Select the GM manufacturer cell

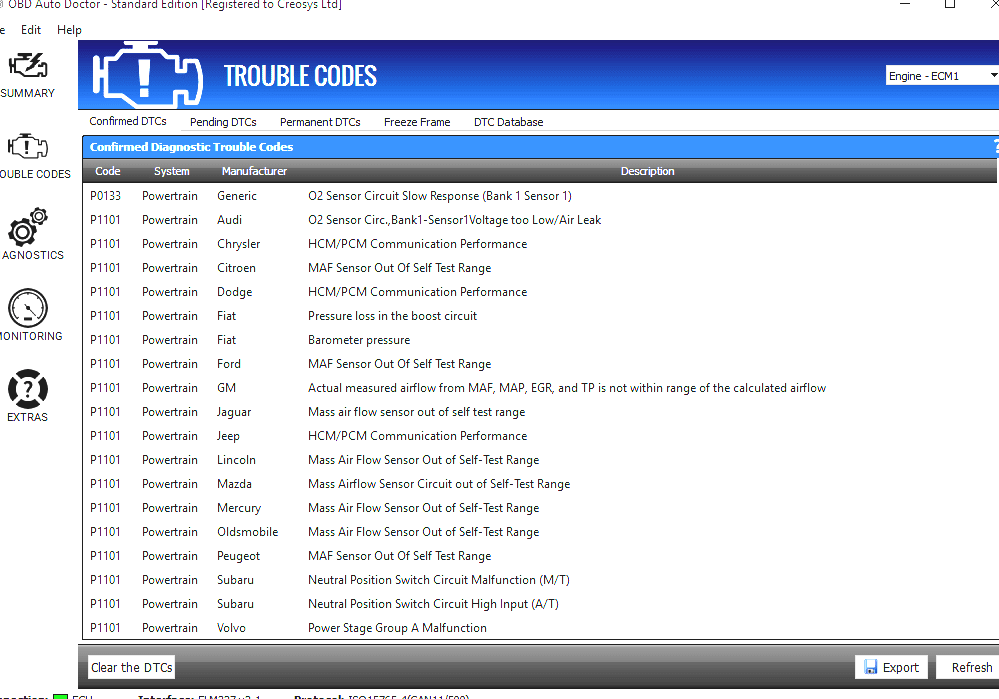point(226,388)
